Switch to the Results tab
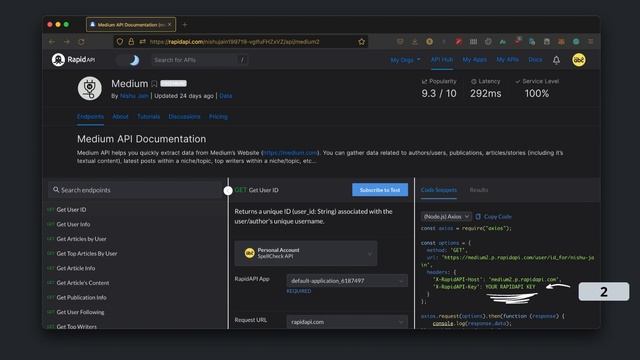 pos(478,190)
